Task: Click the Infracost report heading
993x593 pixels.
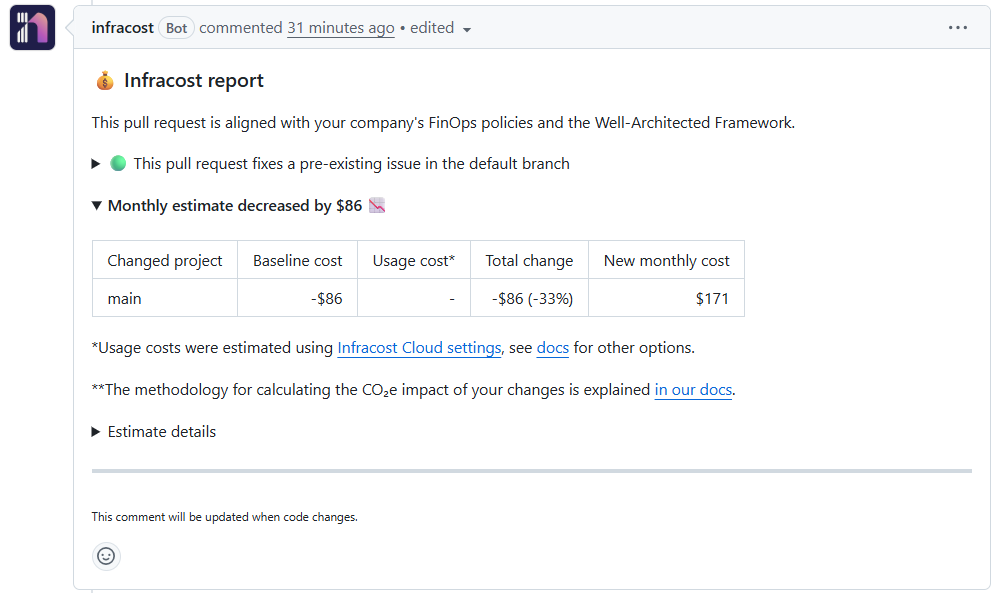Action: tap(194, 80)
